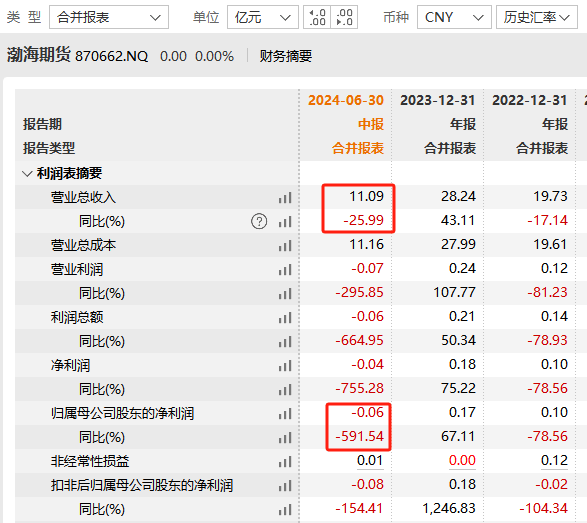Screen dimensions: 587x523
Task: Click the value -755.28
Action: pyautogui.click(x=359, y=388)
